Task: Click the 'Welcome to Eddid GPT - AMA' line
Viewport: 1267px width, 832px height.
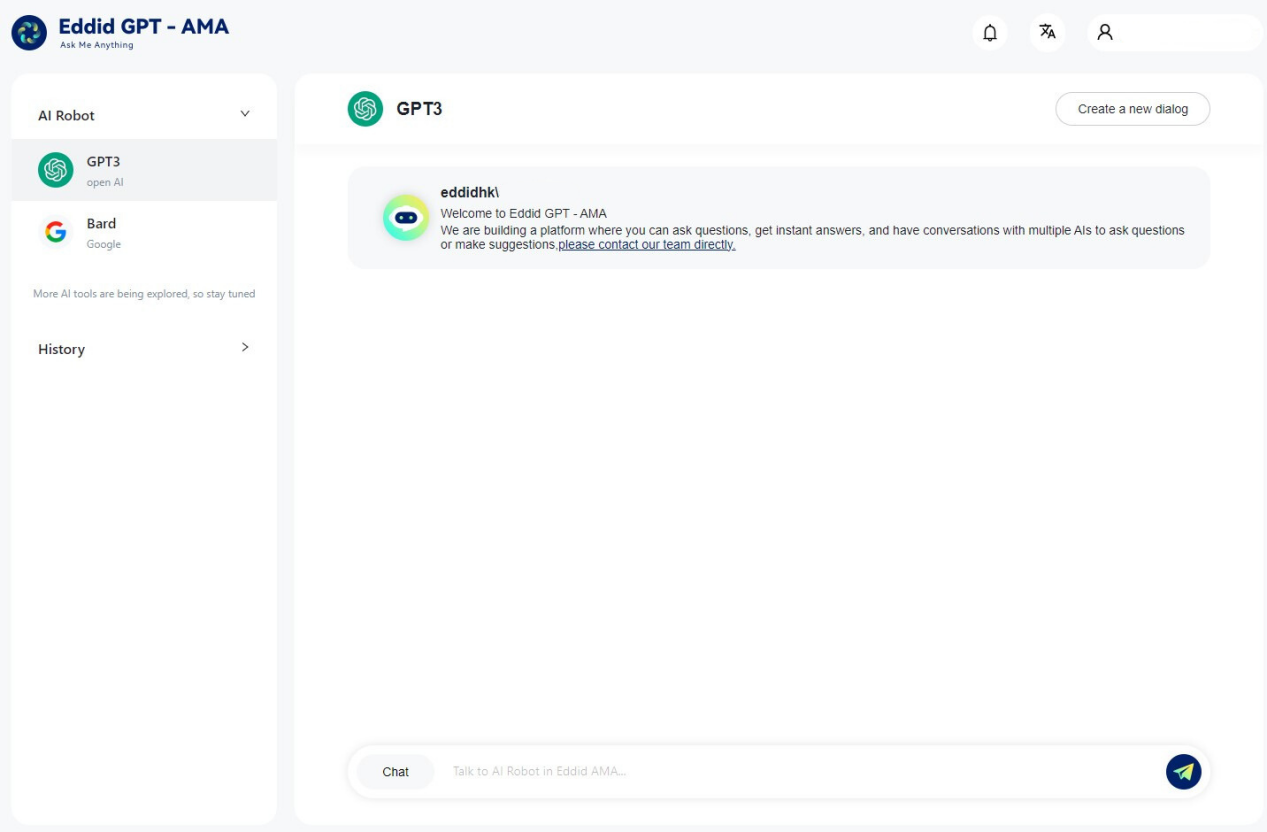Action: tap(524, 214)
